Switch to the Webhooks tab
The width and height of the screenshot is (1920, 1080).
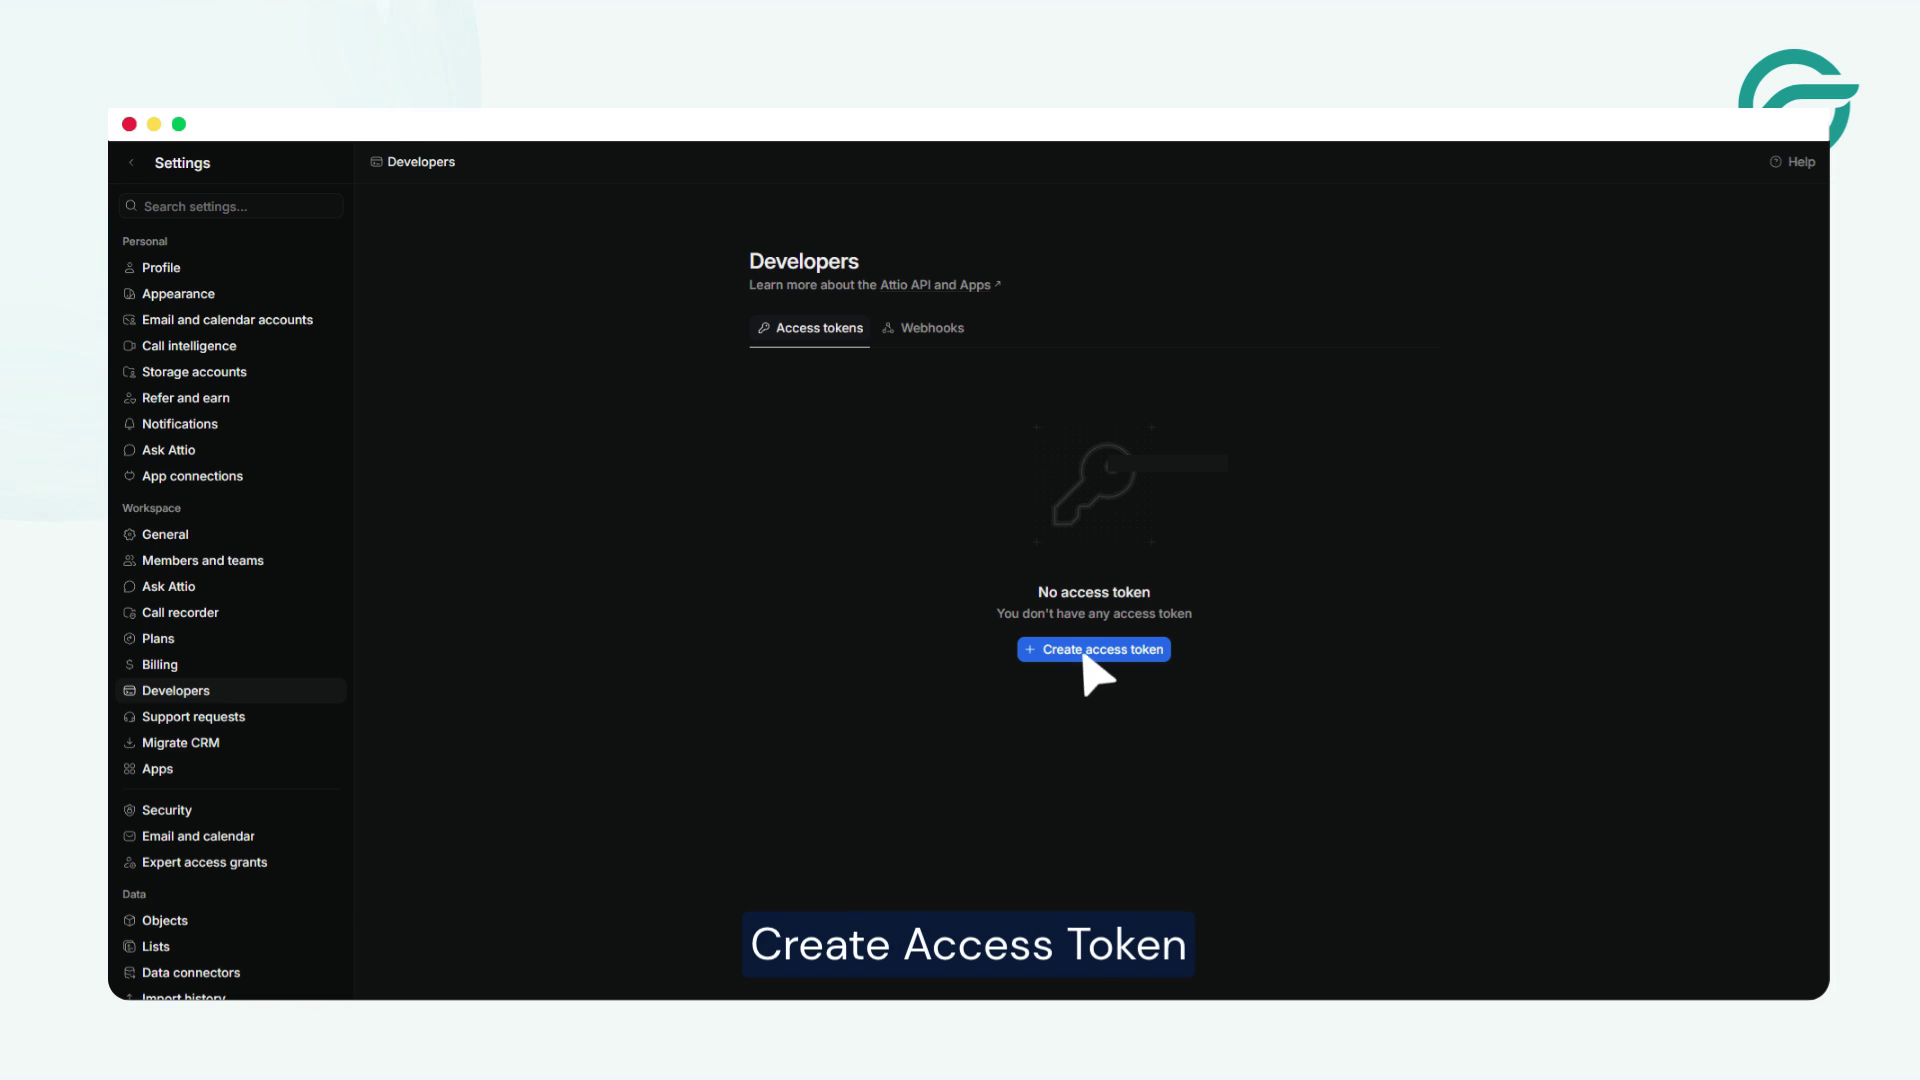(x=923, y=328)
